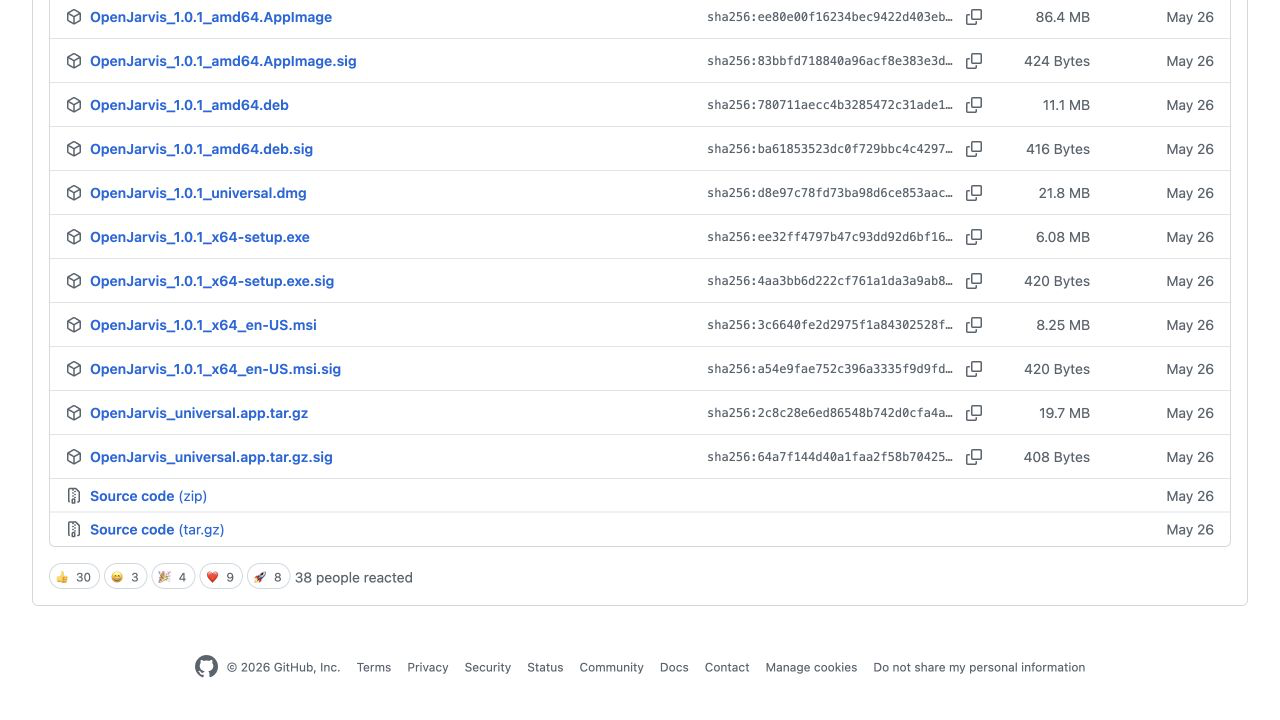Download OpenJarvis_1.0.1_x64_en-US.msi installer
The height and width of the screenshot is (720, 1280).
point(203,325)
